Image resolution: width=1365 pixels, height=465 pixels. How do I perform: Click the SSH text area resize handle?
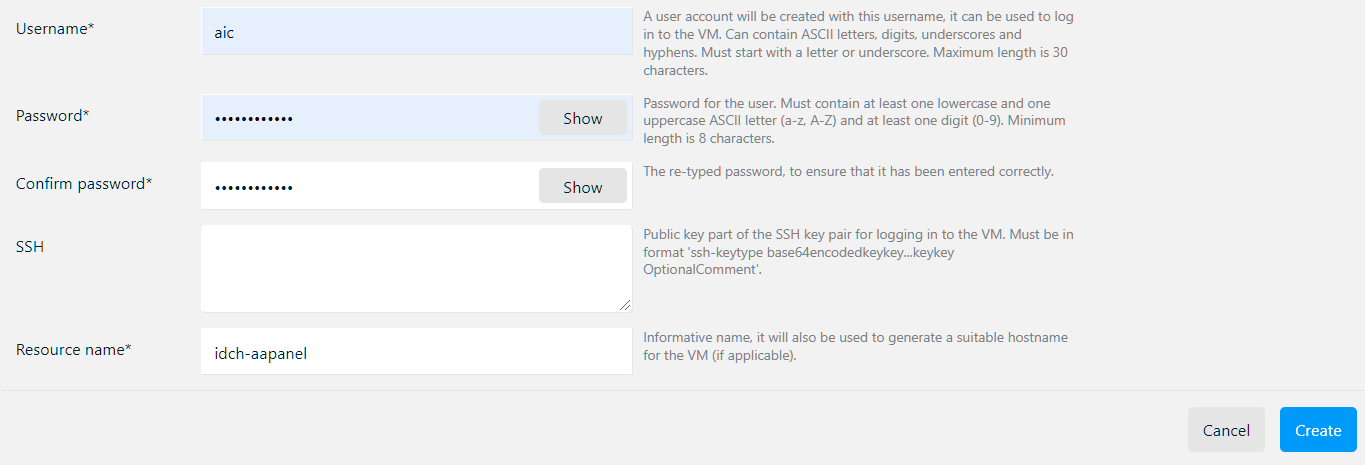click(x=626, y=306)
